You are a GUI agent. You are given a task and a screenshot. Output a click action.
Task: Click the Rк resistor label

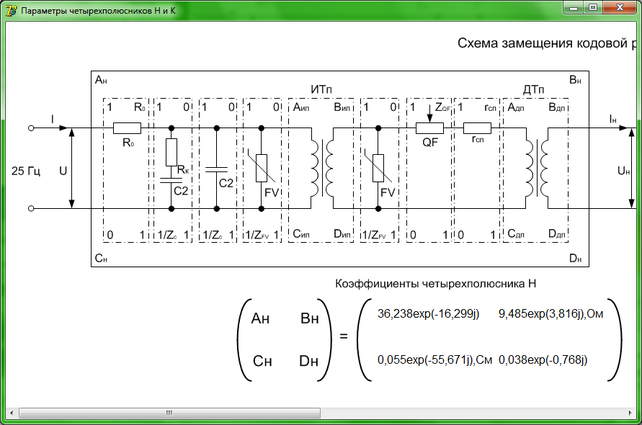183,170
